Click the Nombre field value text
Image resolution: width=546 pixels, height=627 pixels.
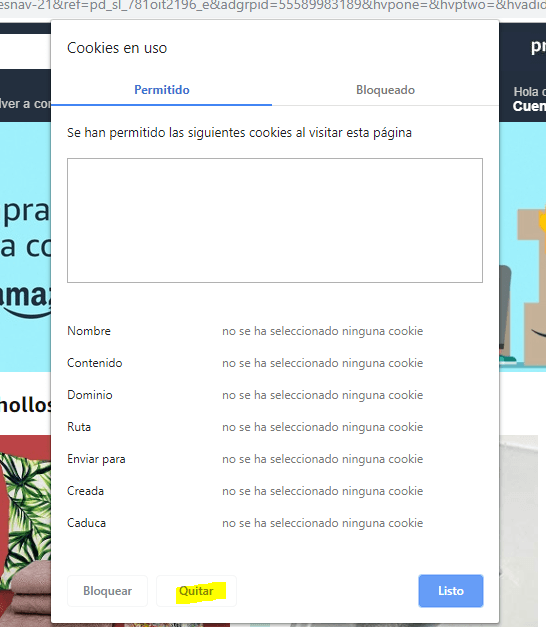pyautogui.click(x=322, y=331)
